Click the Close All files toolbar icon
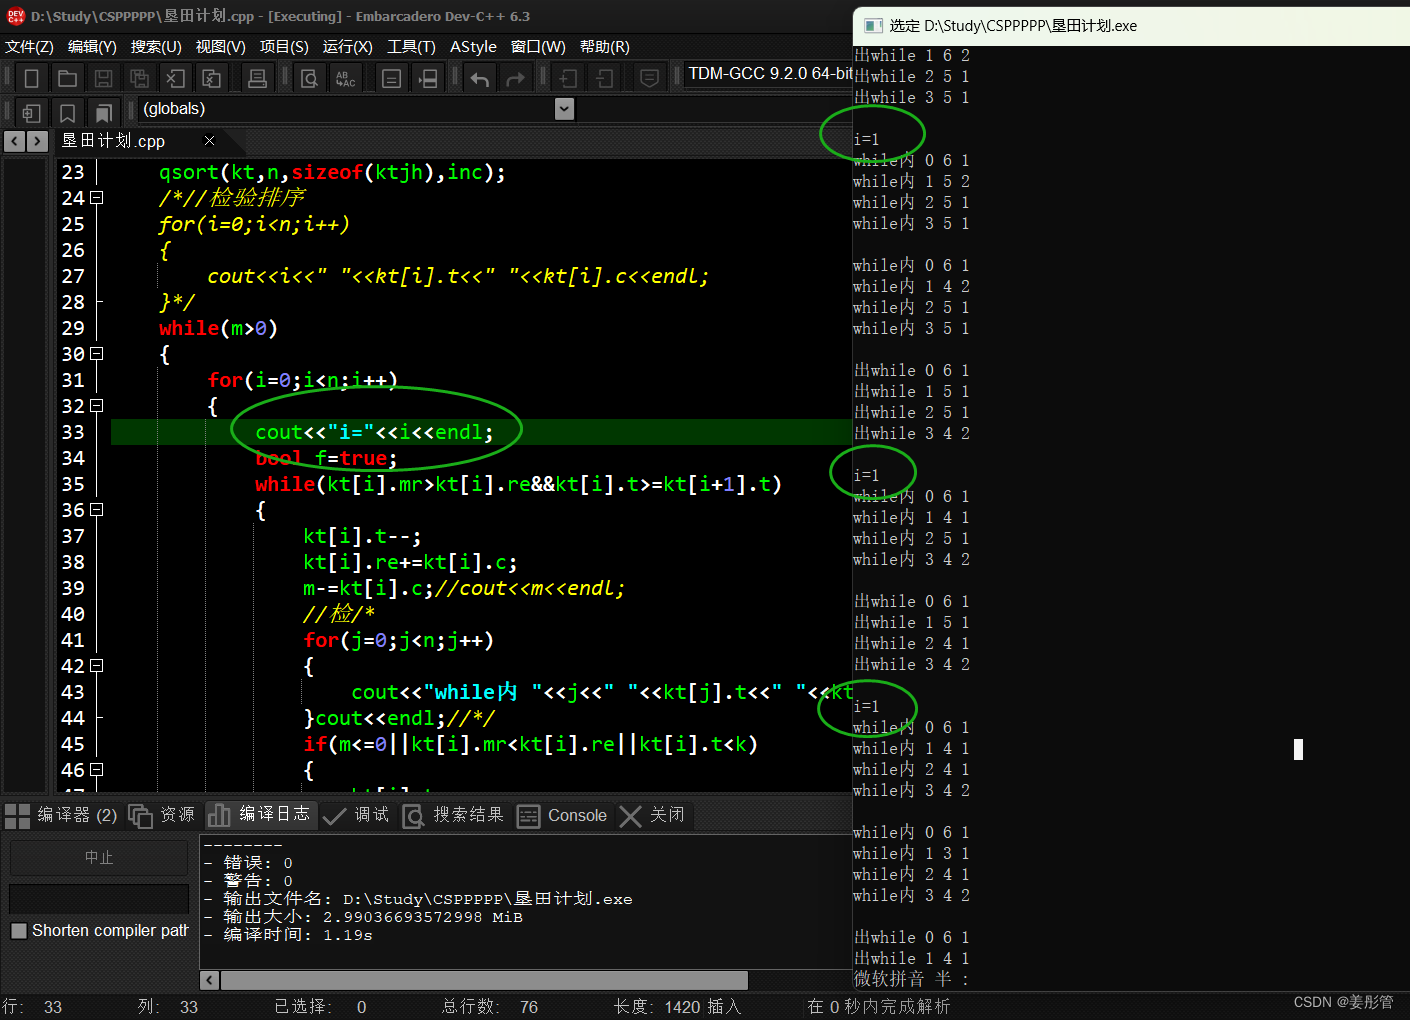Screen dimensions: 1410x1020 (211, 78)
